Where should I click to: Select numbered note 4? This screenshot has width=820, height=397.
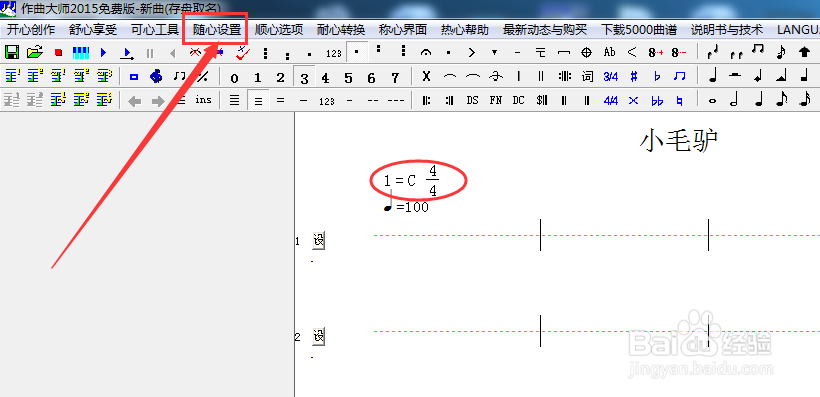click(325, 78)
